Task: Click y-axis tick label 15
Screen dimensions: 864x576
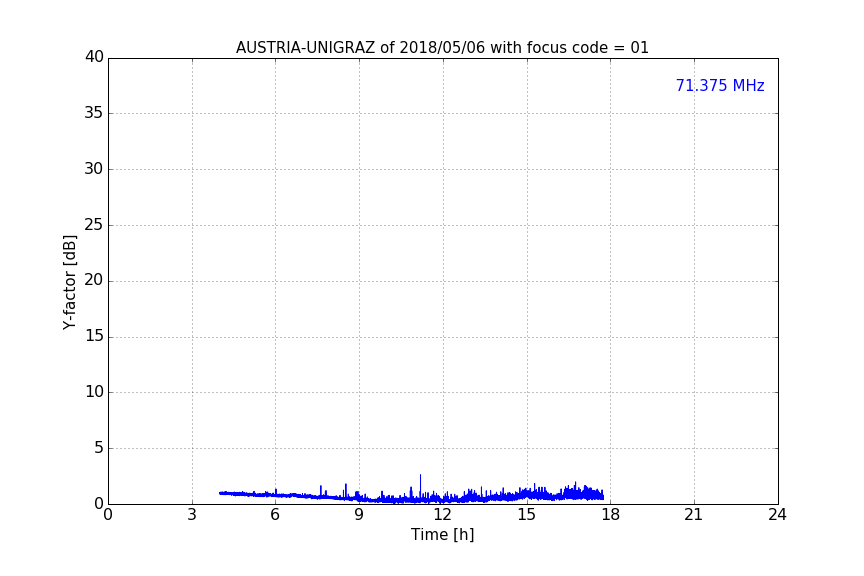Action: [x=94, y=336]
